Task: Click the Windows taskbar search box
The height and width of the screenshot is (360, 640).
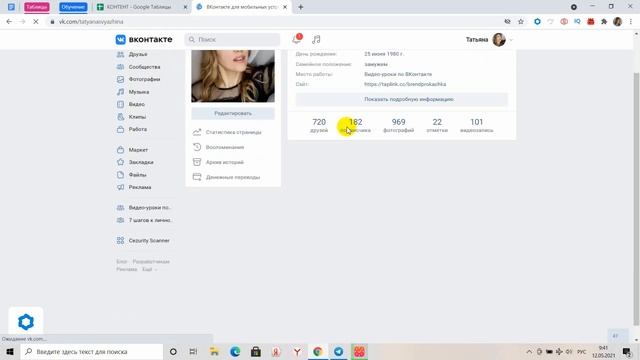Action: pos(92,351)
